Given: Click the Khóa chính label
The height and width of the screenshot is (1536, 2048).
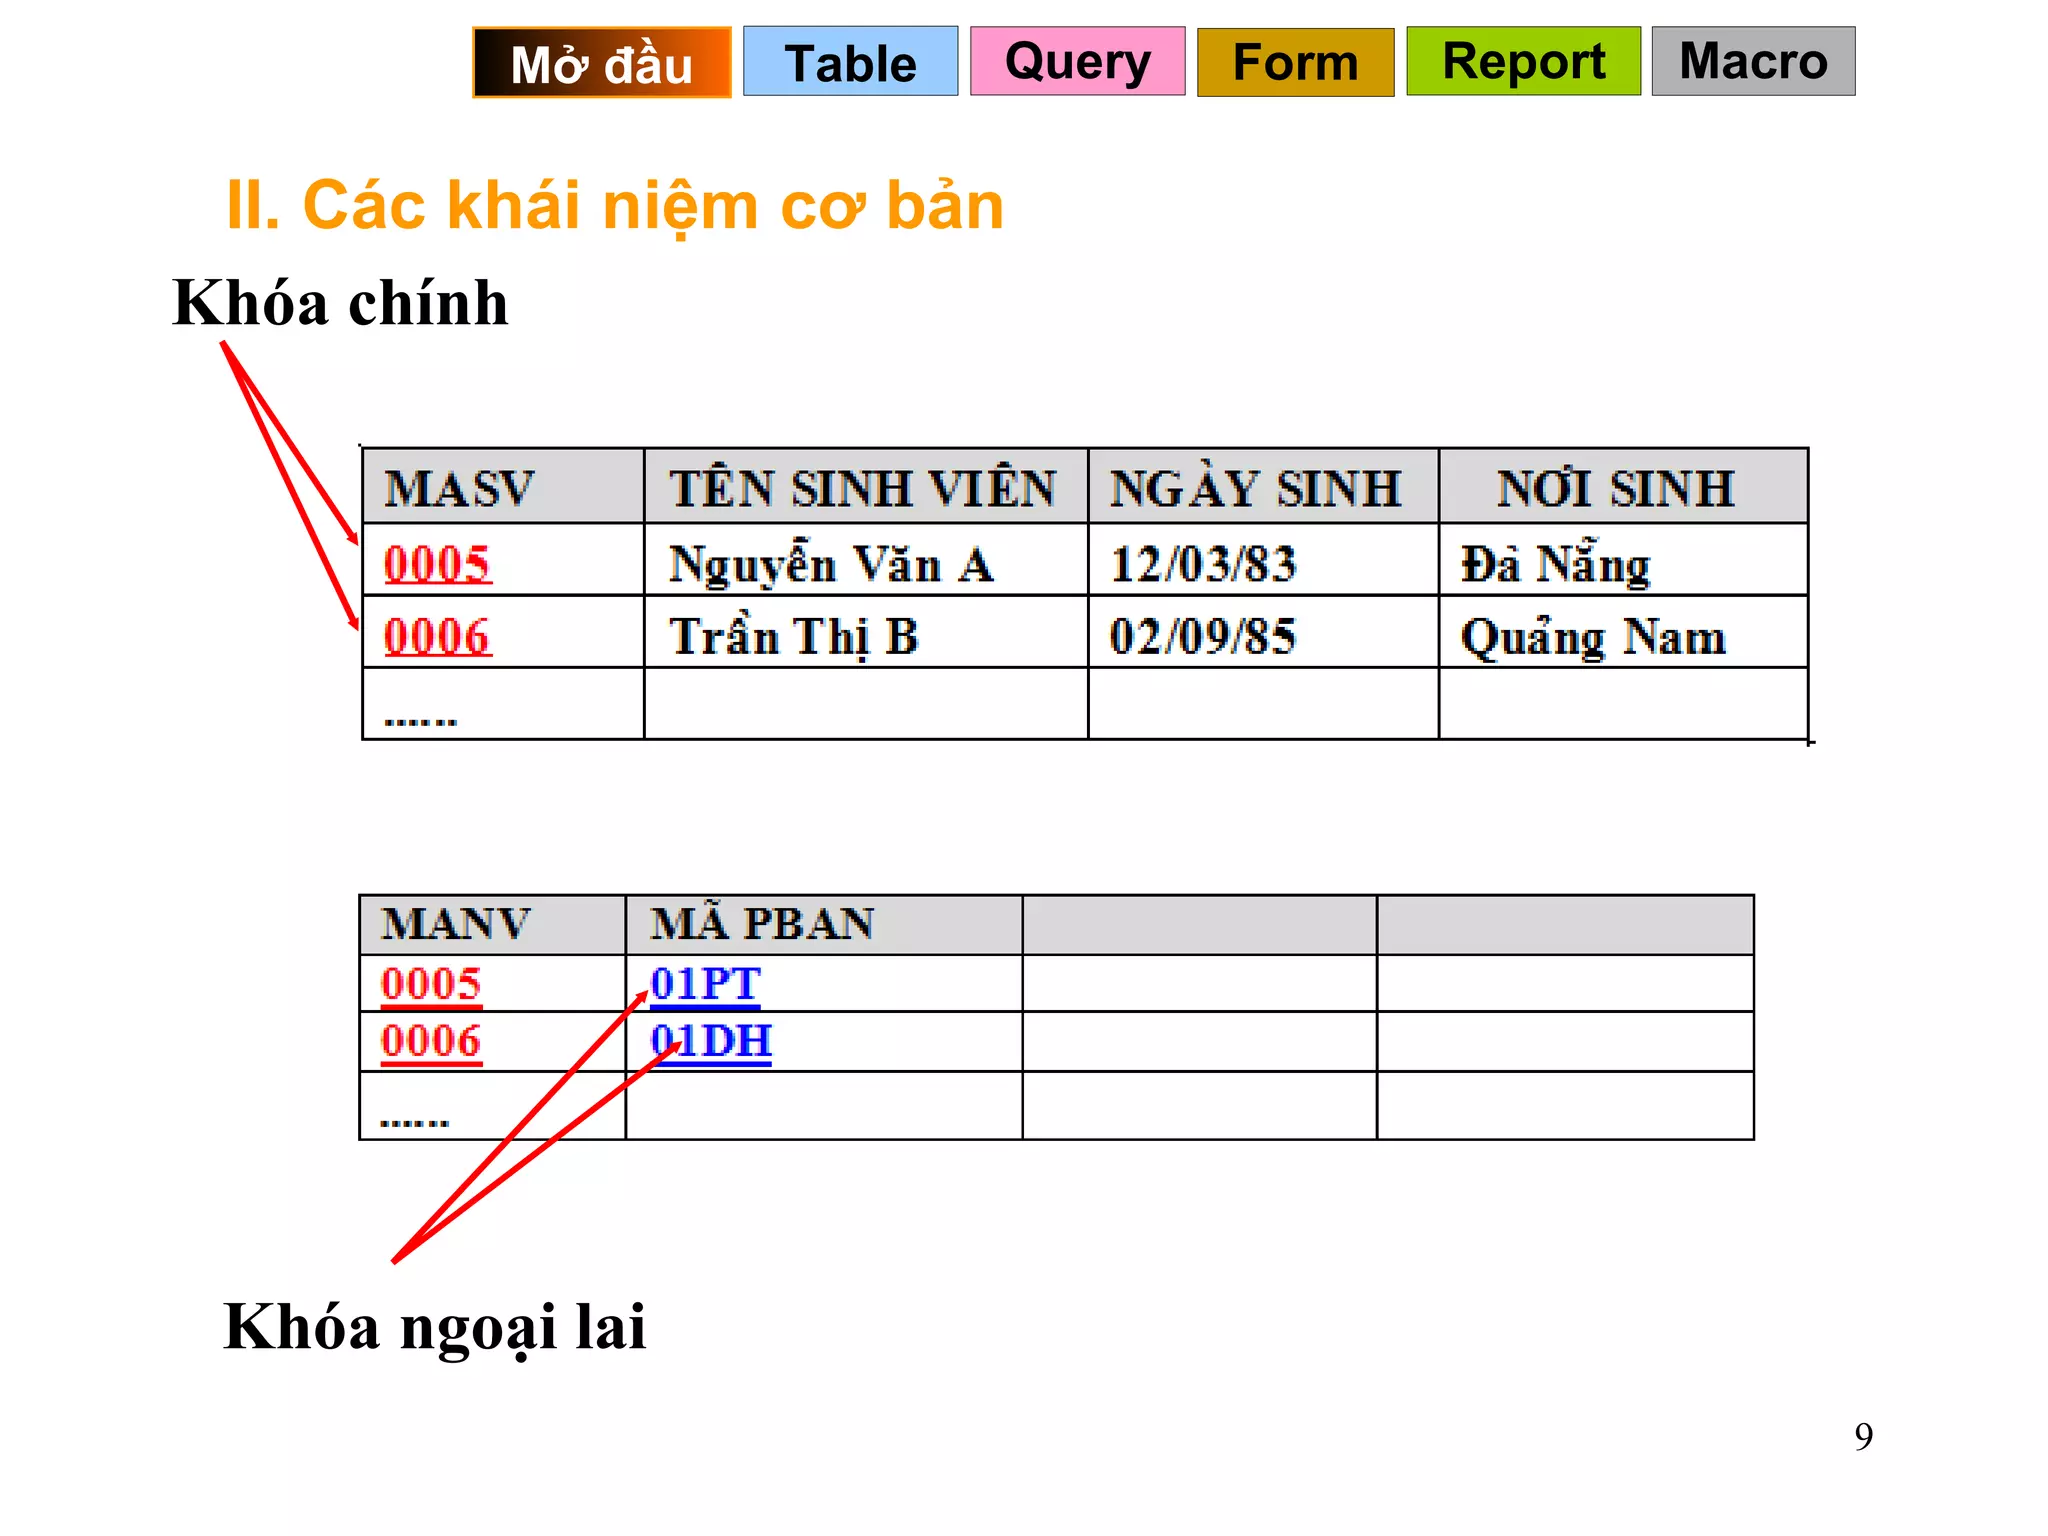Looking at the screenshot, I should click(340, 302).
